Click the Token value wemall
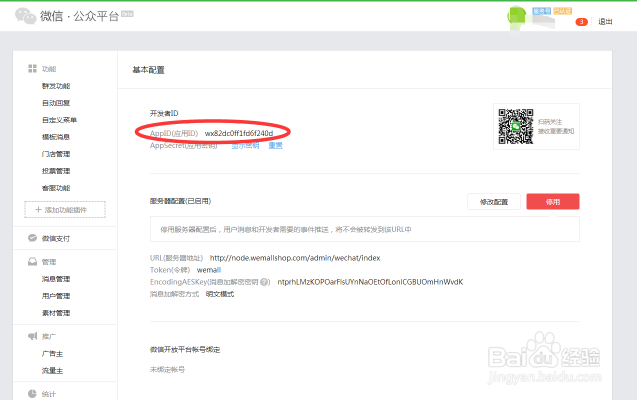637x400 pixels. point(209,270)
